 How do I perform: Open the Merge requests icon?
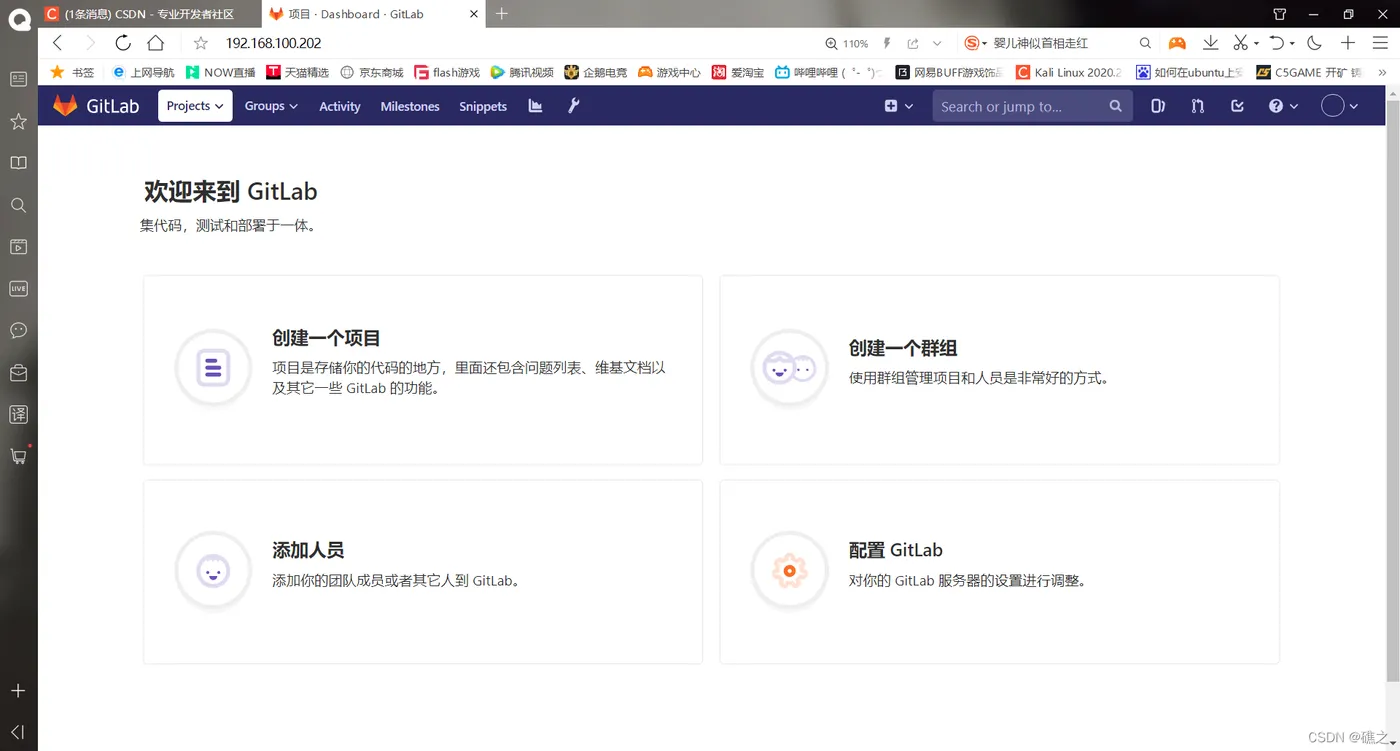(1197, 106)
